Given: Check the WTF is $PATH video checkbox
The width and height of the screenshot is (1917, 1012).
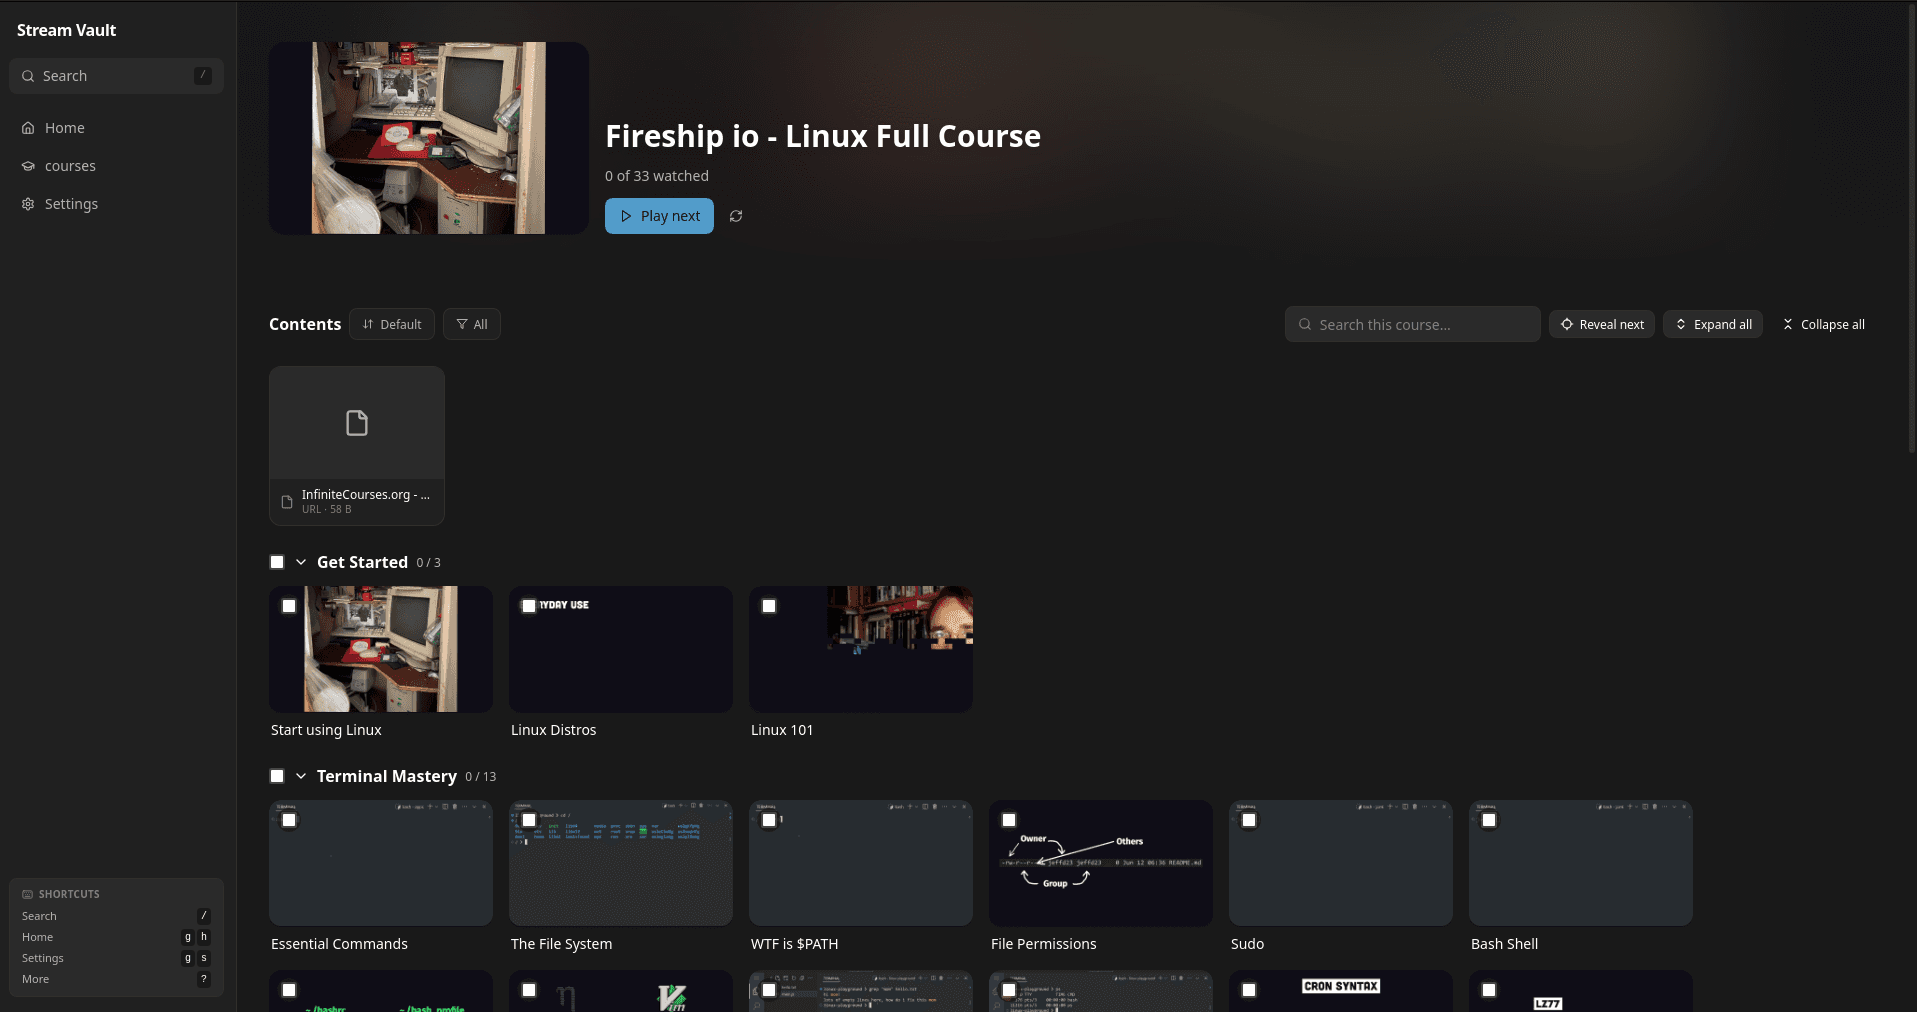Looking at the screenshot, I should [x=769, y=820].
